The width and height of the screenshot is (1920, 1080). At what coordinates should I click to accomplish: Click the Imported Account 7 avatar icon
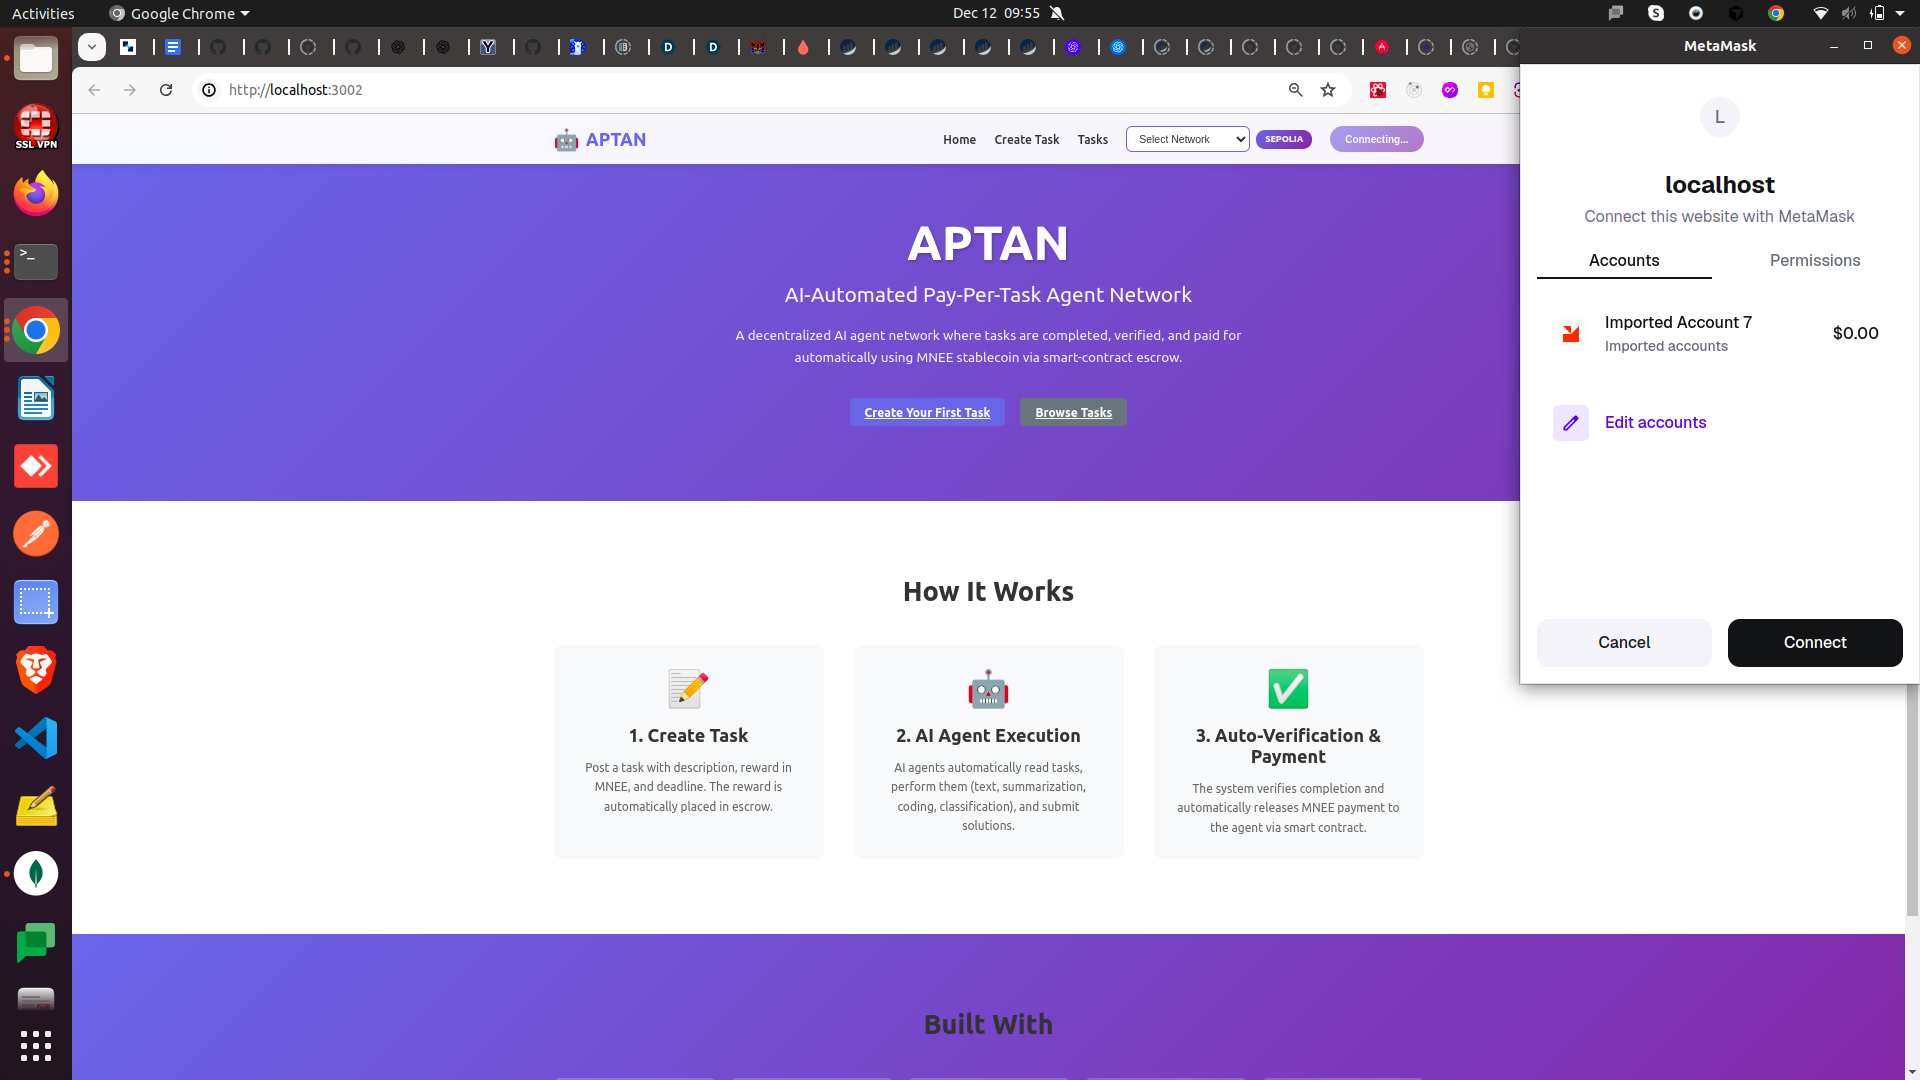coord(1570,334)
